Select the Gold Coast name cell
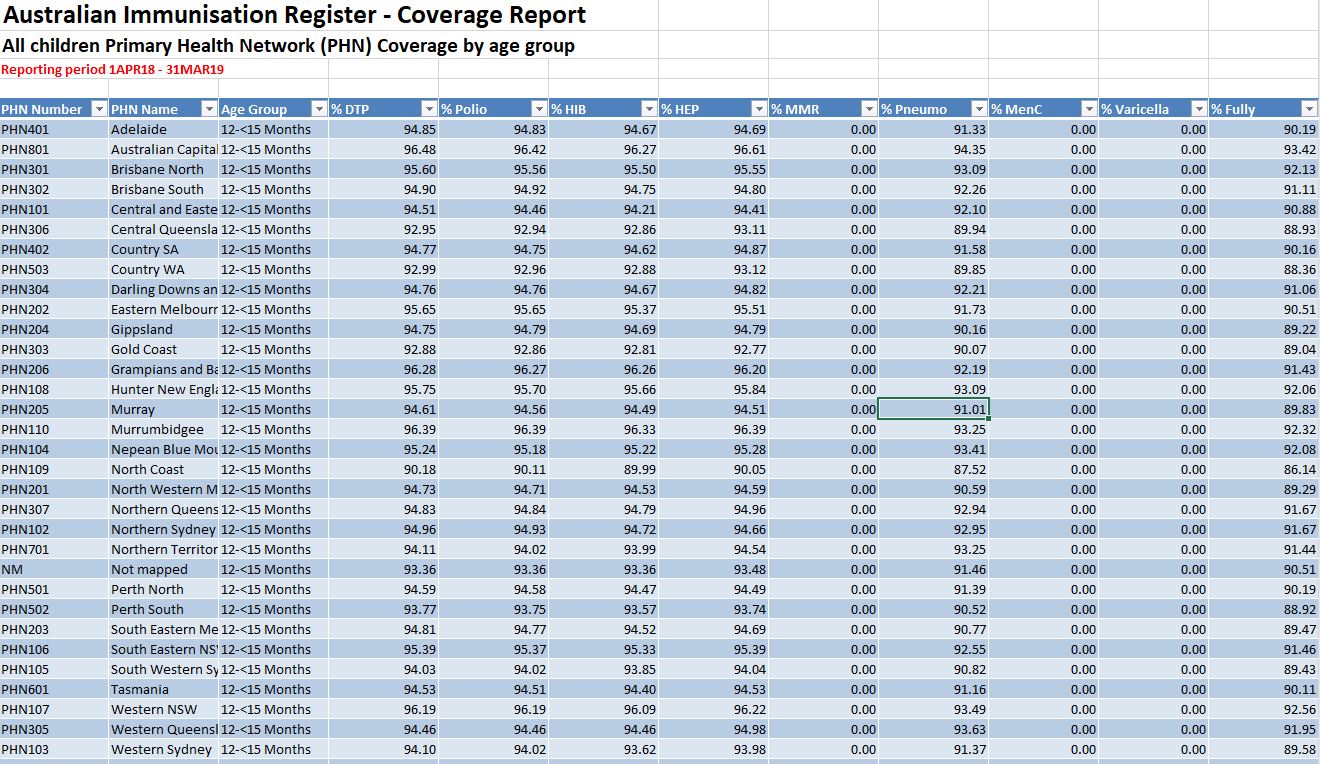Viewport: 1320px width, 764px height. click(x=163, y=349)
